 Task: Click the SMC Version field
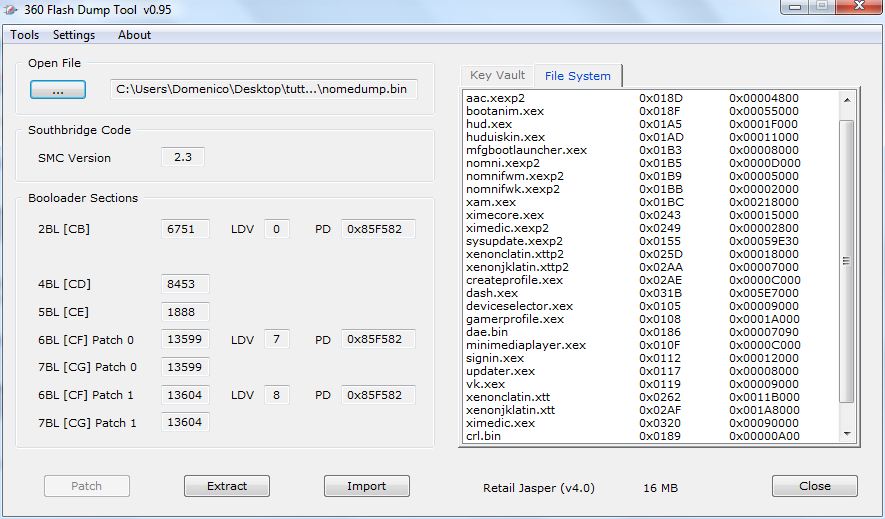183,157
